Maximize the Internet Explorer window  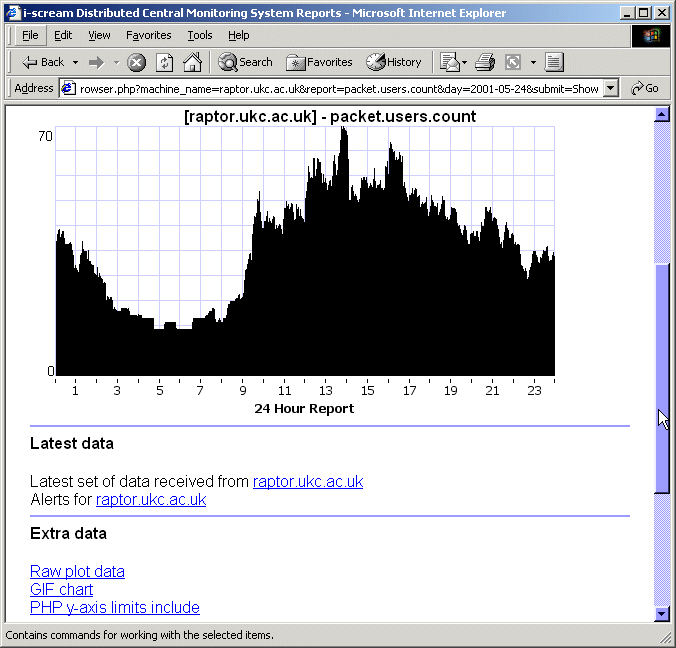(x=643, y=13)
